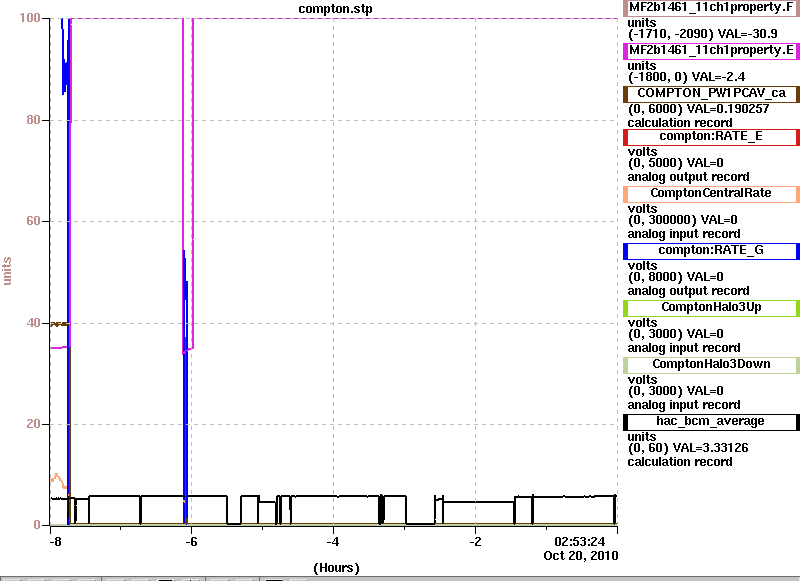
Task: Select the red compton:RATE_E legend entry
Action: [711, 137]
